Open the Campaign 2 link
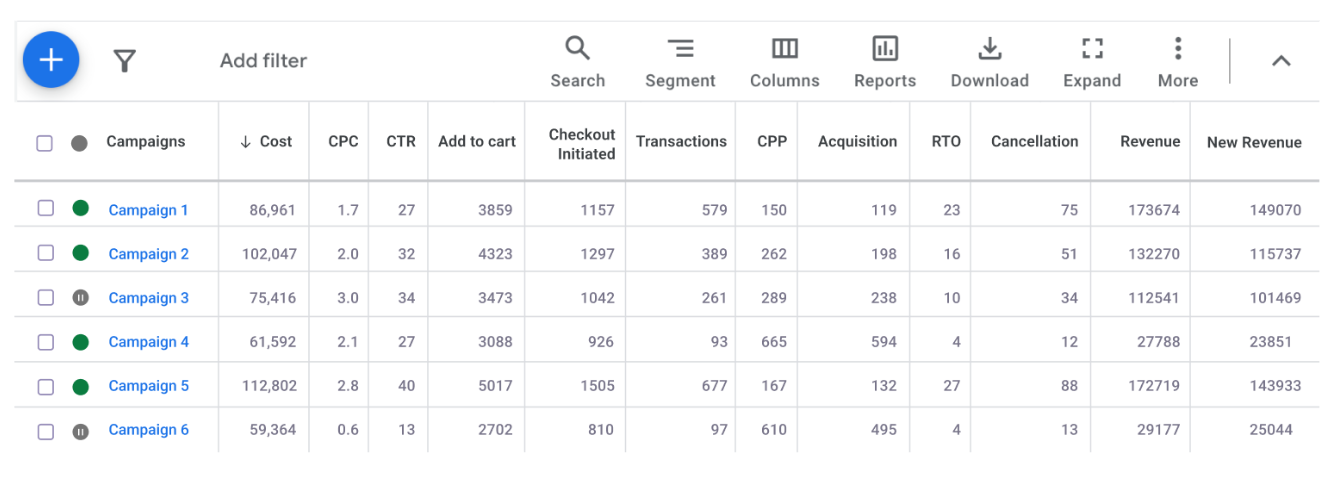Viewport: 1340px width, 499px height. 148,254
